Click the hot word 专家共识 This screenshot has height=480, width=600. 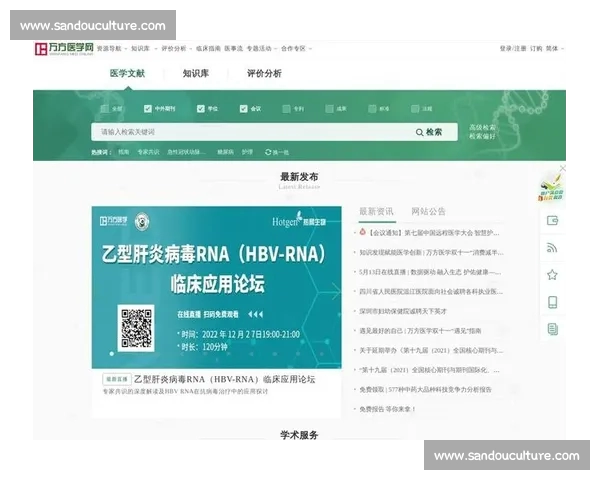(x=148, y=152)
